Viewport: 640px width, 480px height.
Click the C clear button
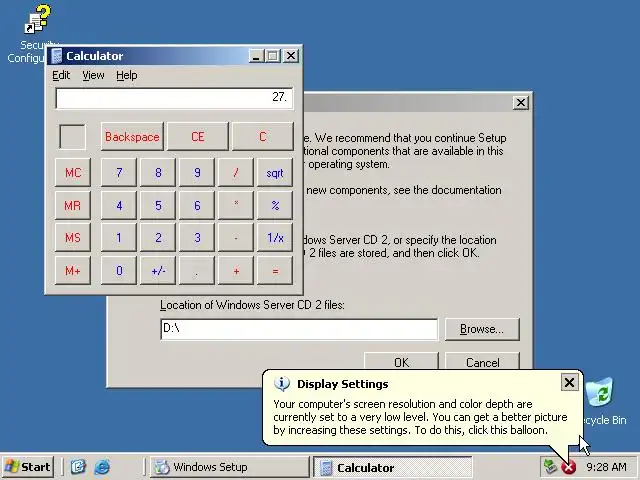263,136
